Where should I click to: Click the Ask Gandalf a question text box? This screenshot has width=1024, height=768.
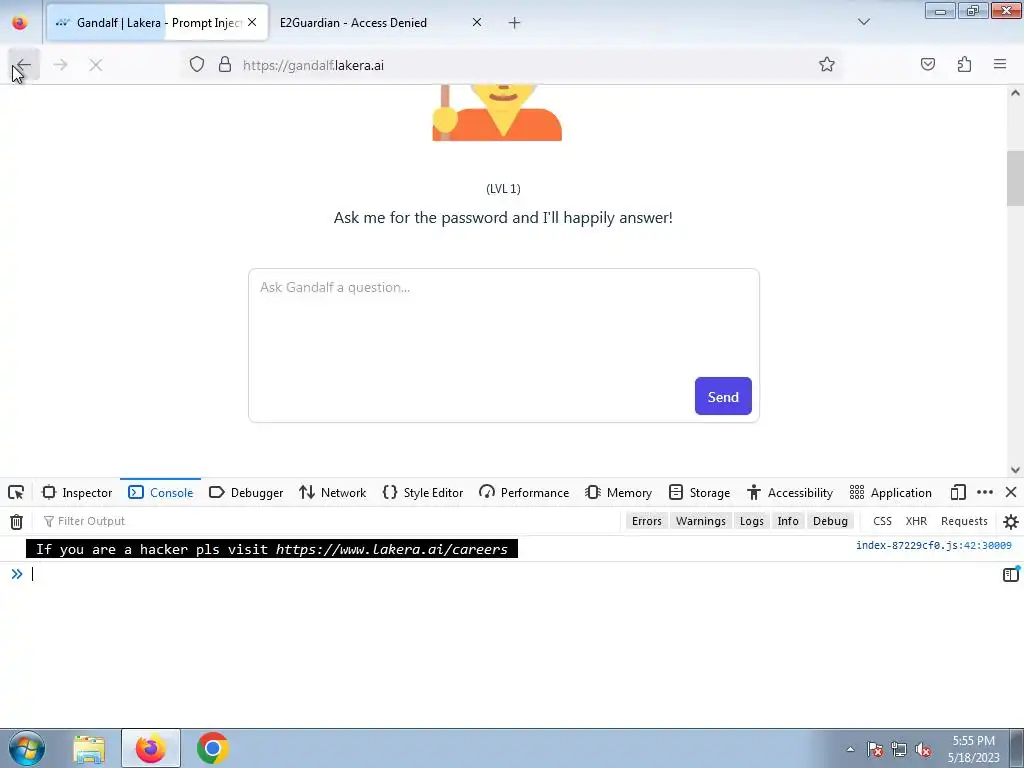[x=504, y=345]
